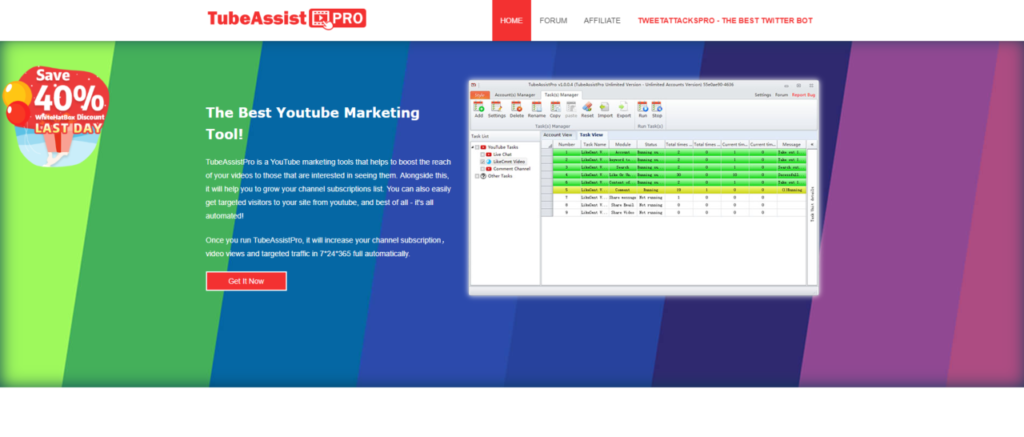Open the AFFILIATE menu item

pos(602,20)
